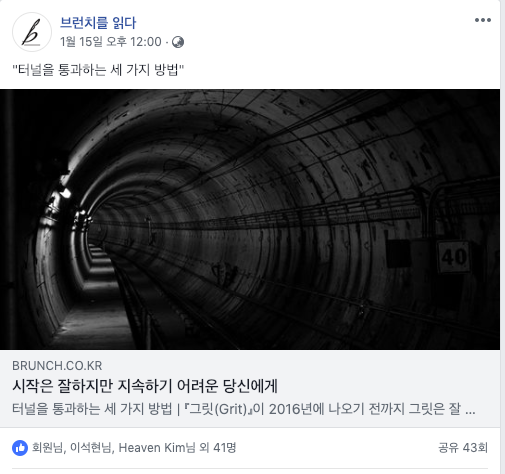Select 회원님 in the reactions list

pyautogui.click(x=47, y=448)
